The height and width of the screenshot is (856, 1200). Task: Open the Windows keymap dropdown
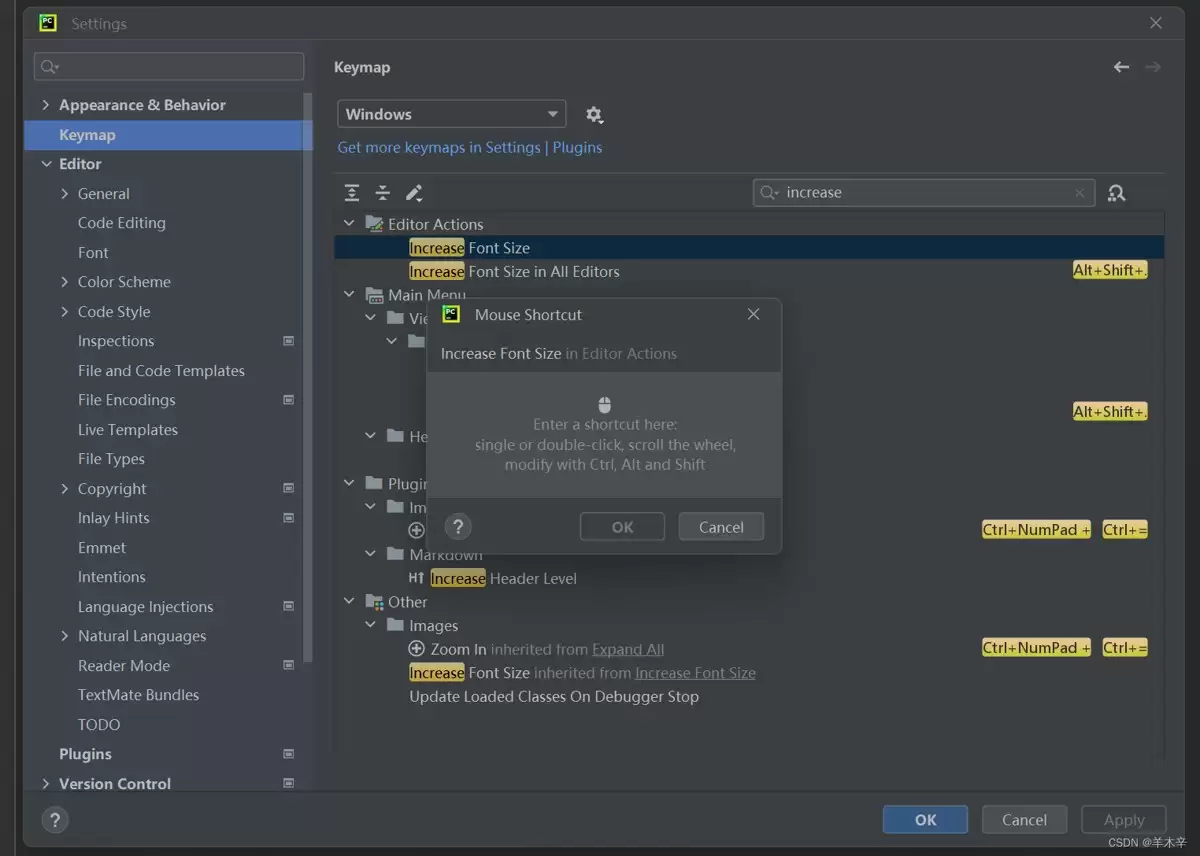tap(452, 114)
